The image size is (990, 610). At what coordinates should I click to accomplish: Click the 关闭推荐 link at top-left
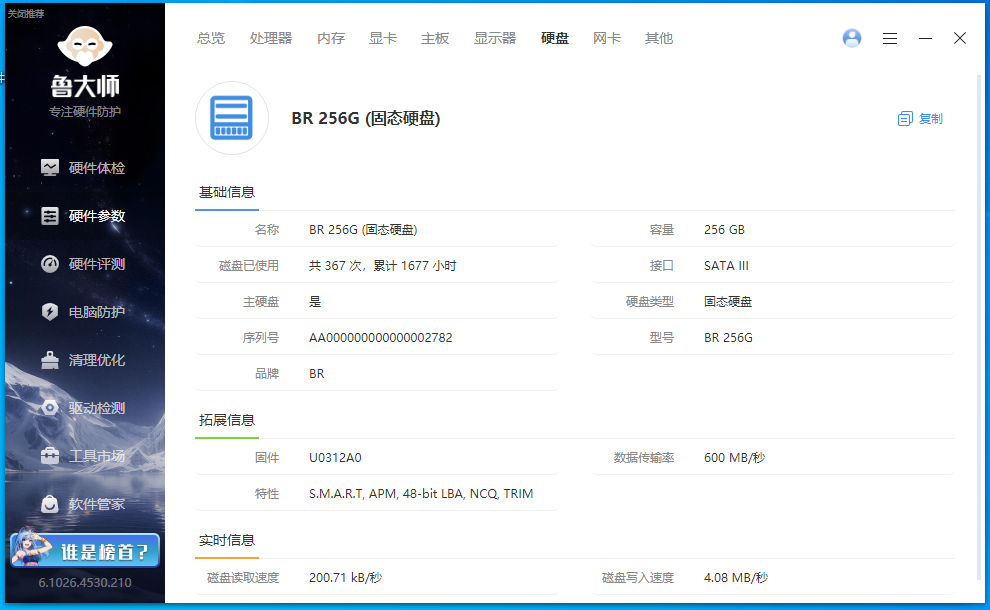click(26, 13)
